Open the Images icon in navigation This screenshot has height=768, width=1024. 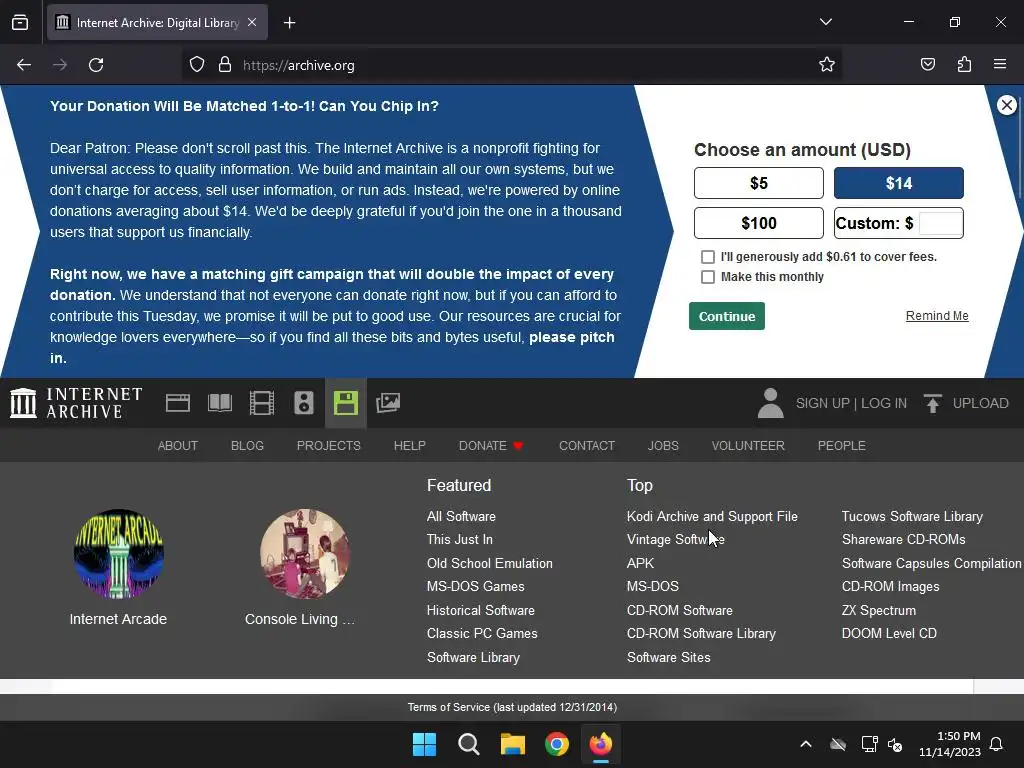pyautogui.click(x=388, y=403)
